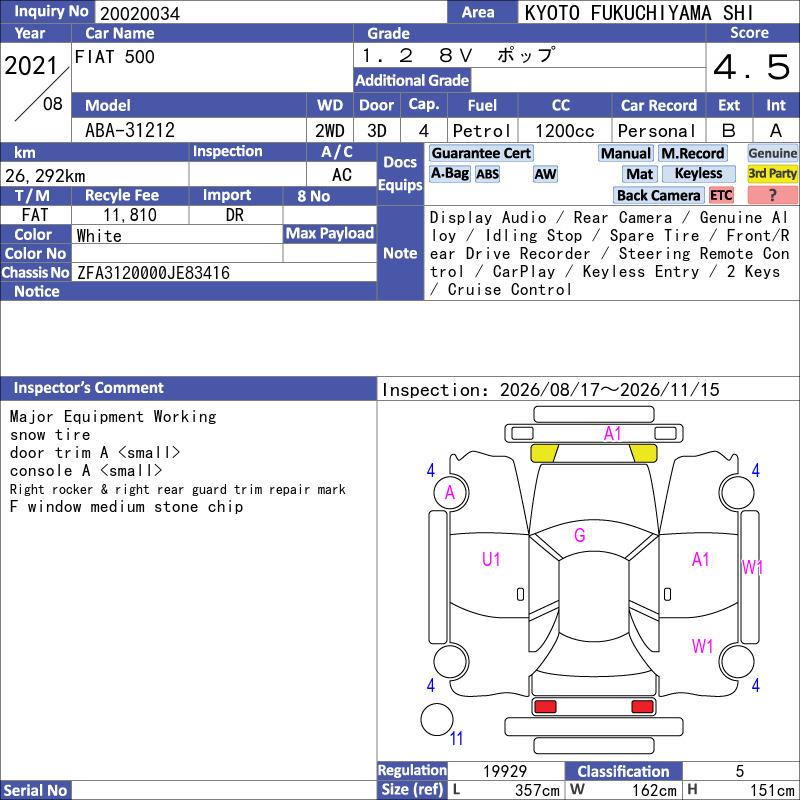Click the F window stone chip comment
Viewport: 800px width, 800px height.
[x=126, y=507]
